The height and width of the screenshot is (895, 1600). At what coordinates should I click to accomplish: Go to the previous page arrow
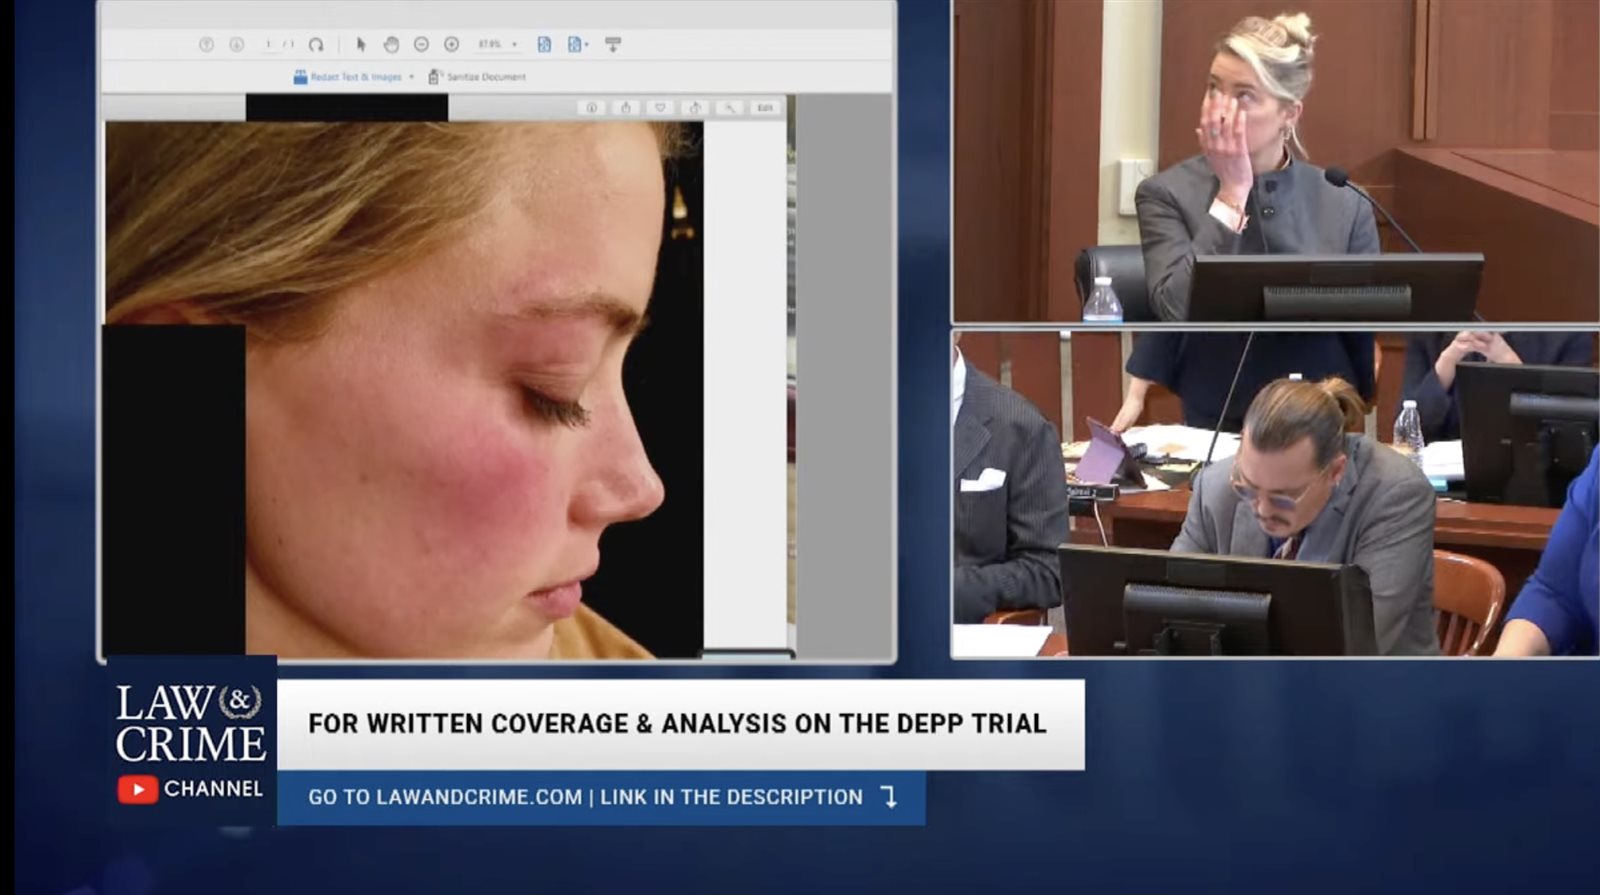207,45
